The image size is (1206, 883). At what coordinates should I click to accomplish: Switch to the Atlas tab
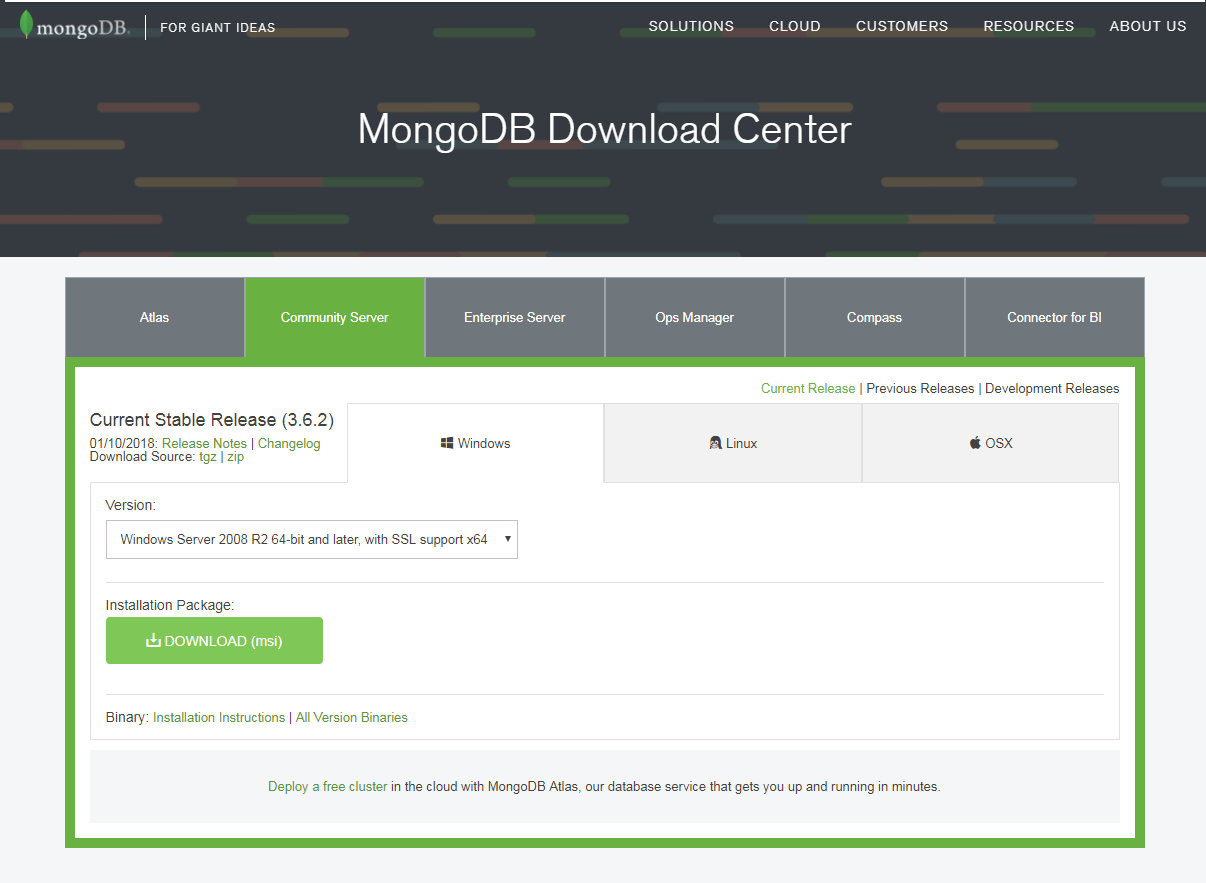pos(155,317)
